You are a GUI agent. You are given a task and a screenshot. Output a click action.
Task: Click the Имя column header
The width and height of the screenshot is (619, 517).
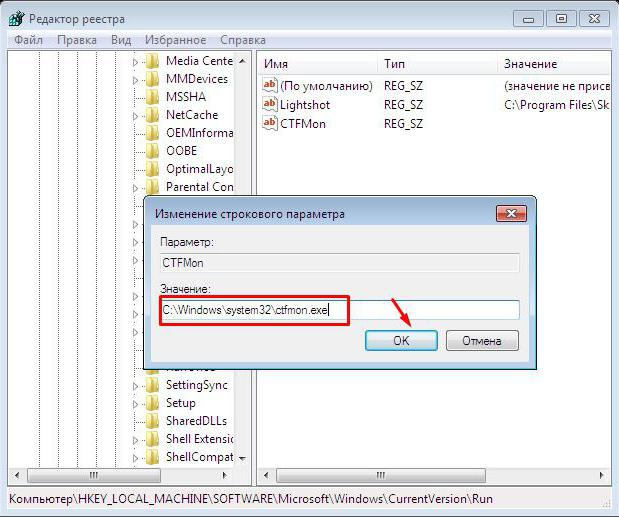click(319, 64)
